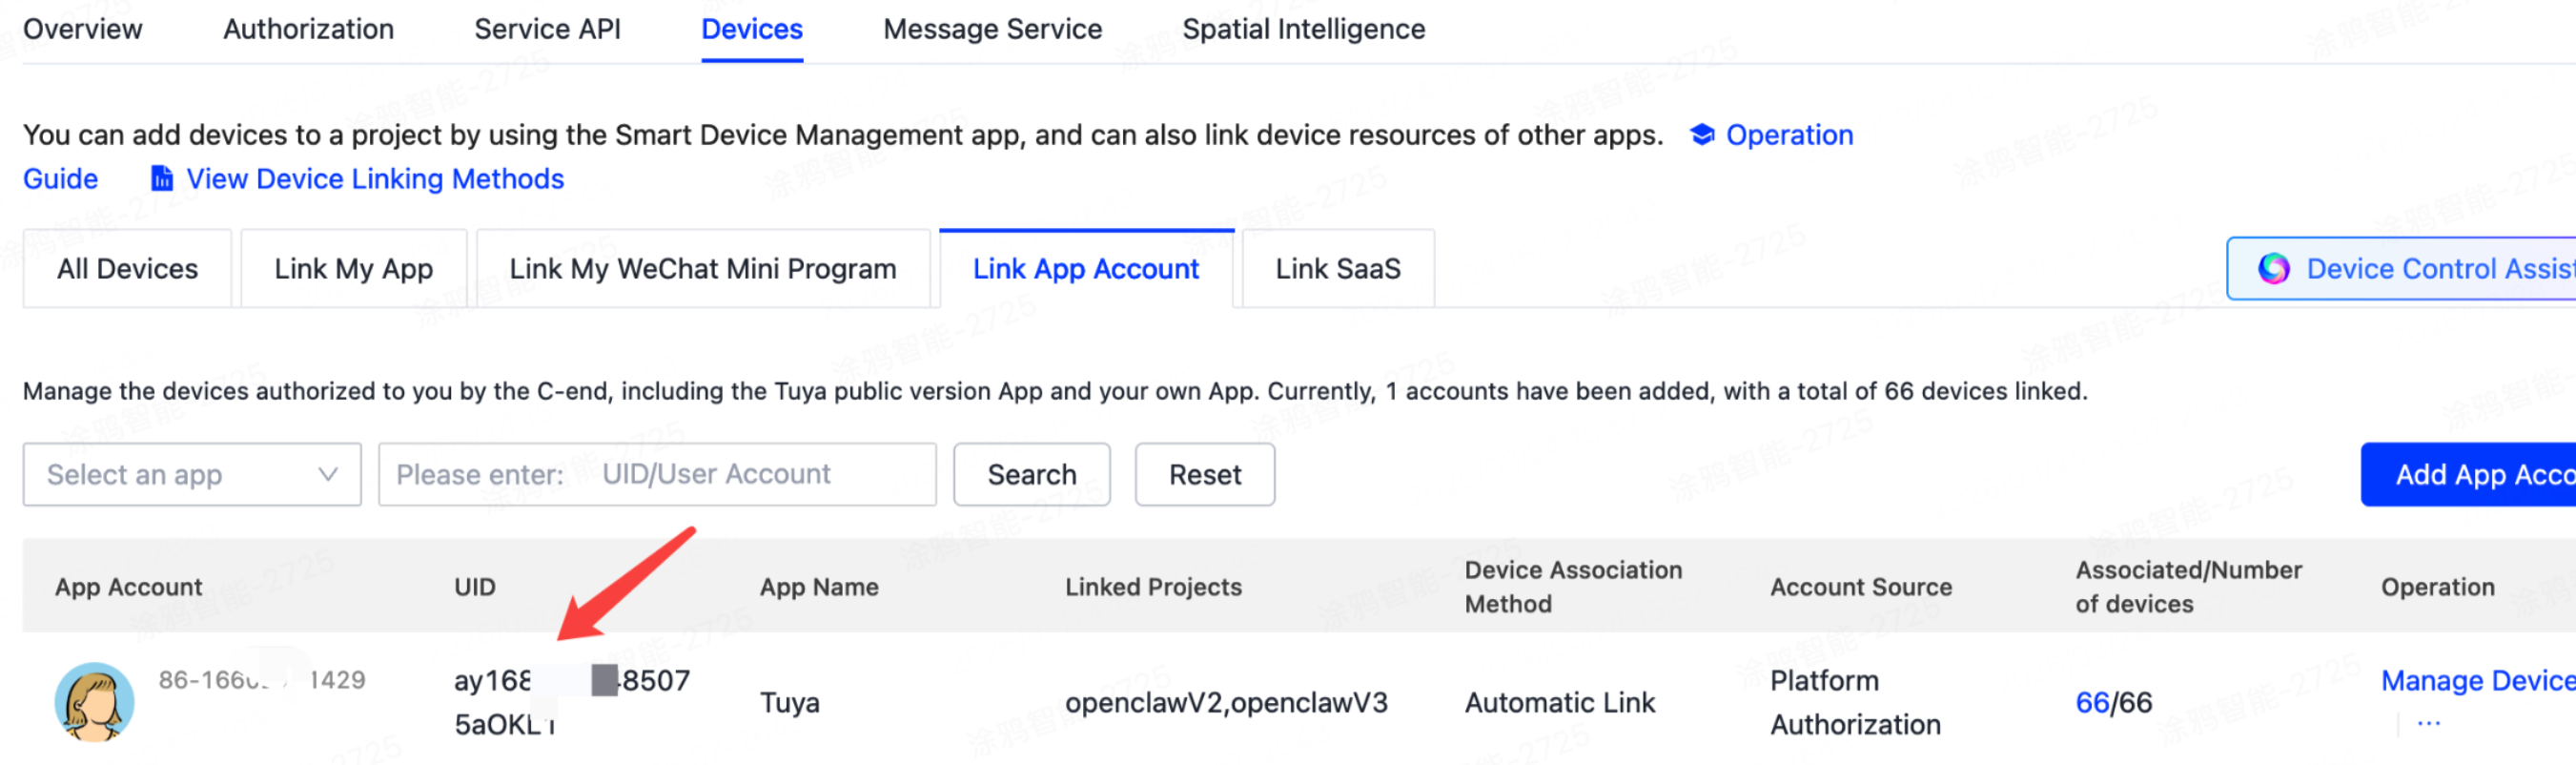Open the Message Service section
The width and height of the screenshot is (2576, 765).
[991, 29]
